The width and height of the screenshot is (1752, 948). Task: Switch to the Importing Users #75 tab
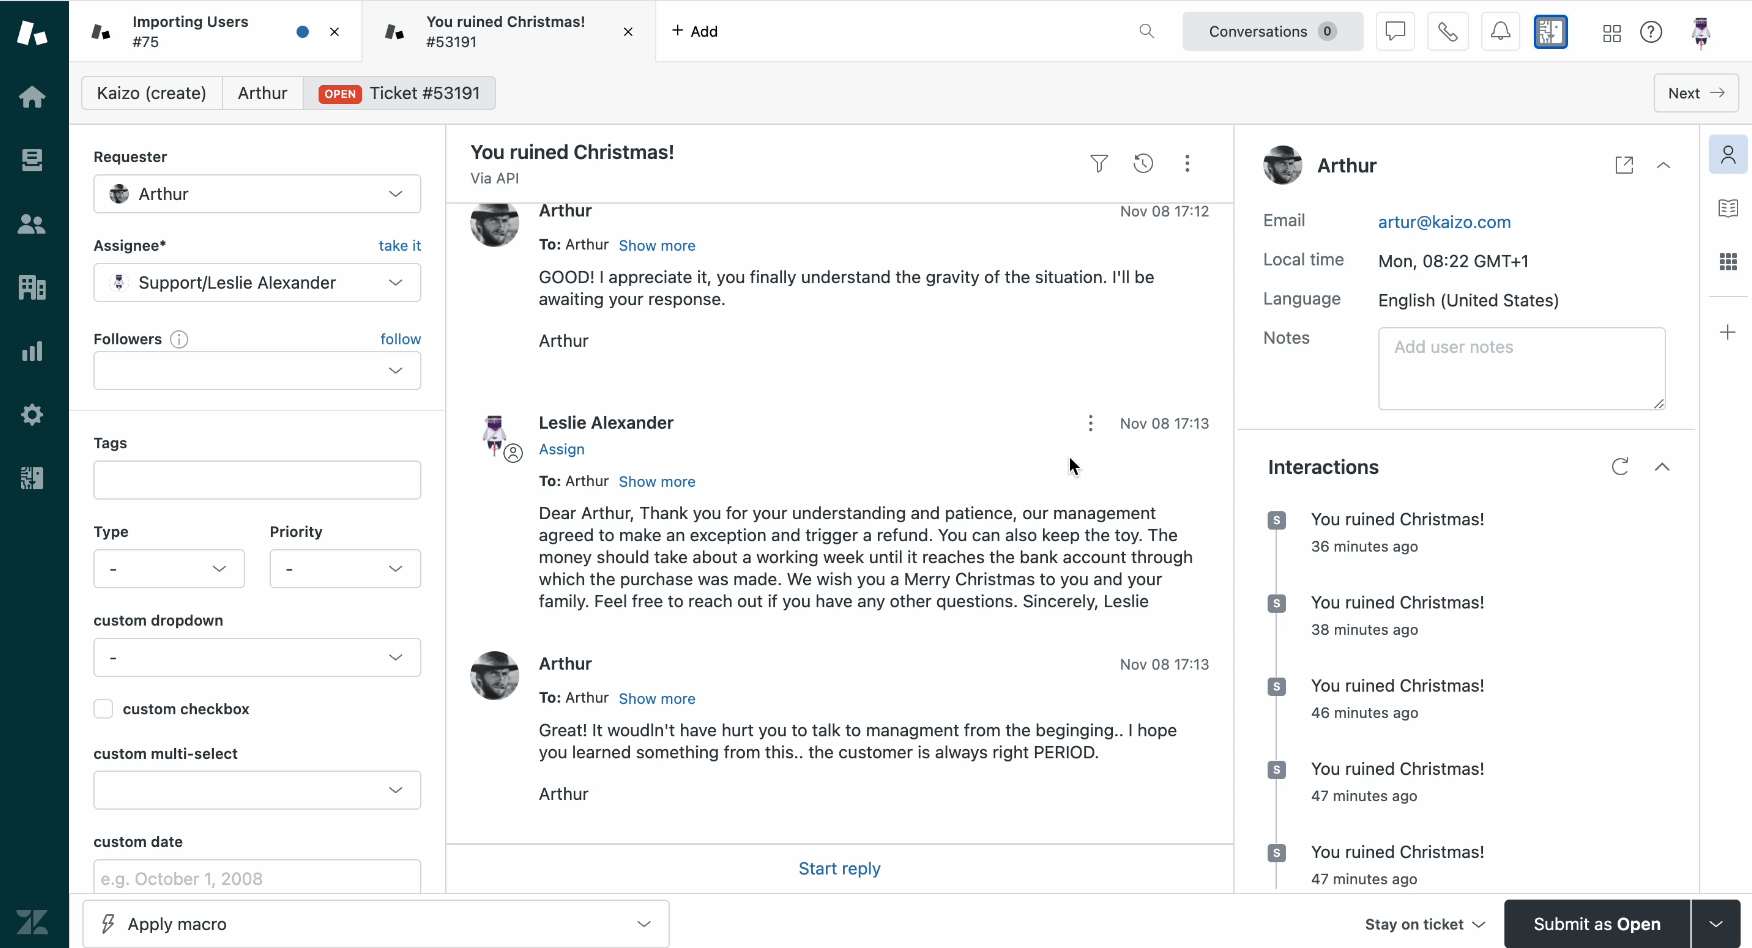click(190, 32)
